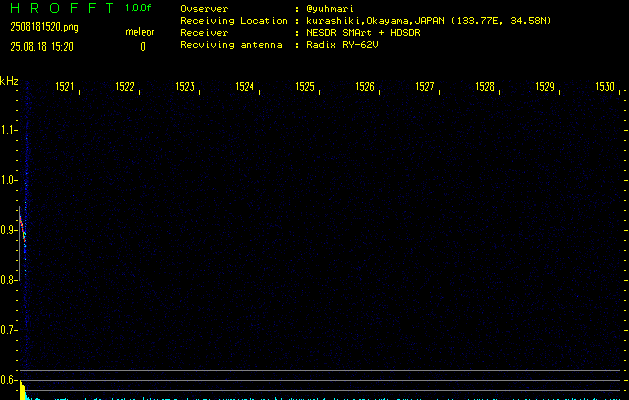Click the Receiving Location label
The image size is (629, 400).
234,21
